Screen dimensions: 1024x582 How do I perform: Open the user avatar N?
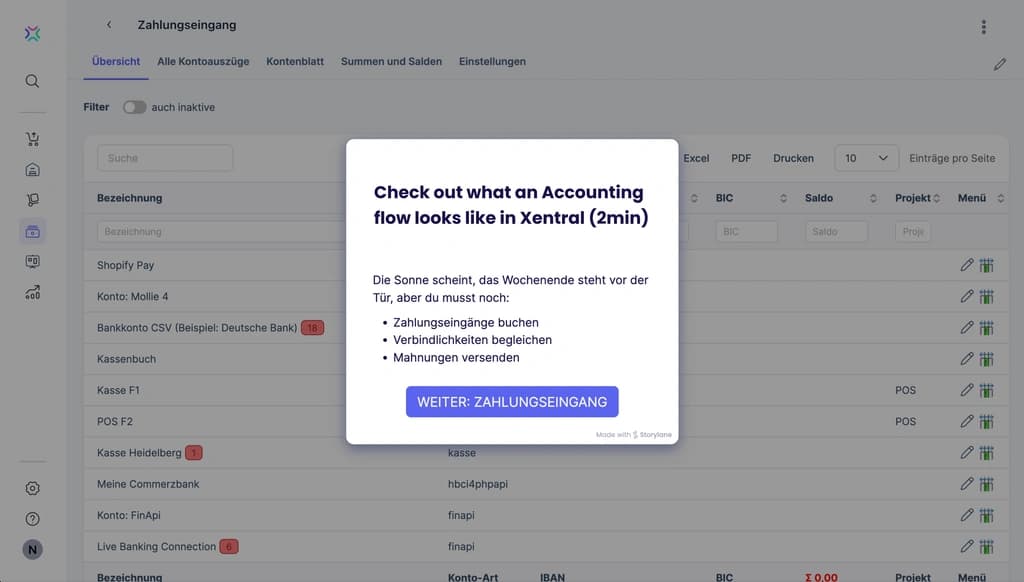coord(32,550)
